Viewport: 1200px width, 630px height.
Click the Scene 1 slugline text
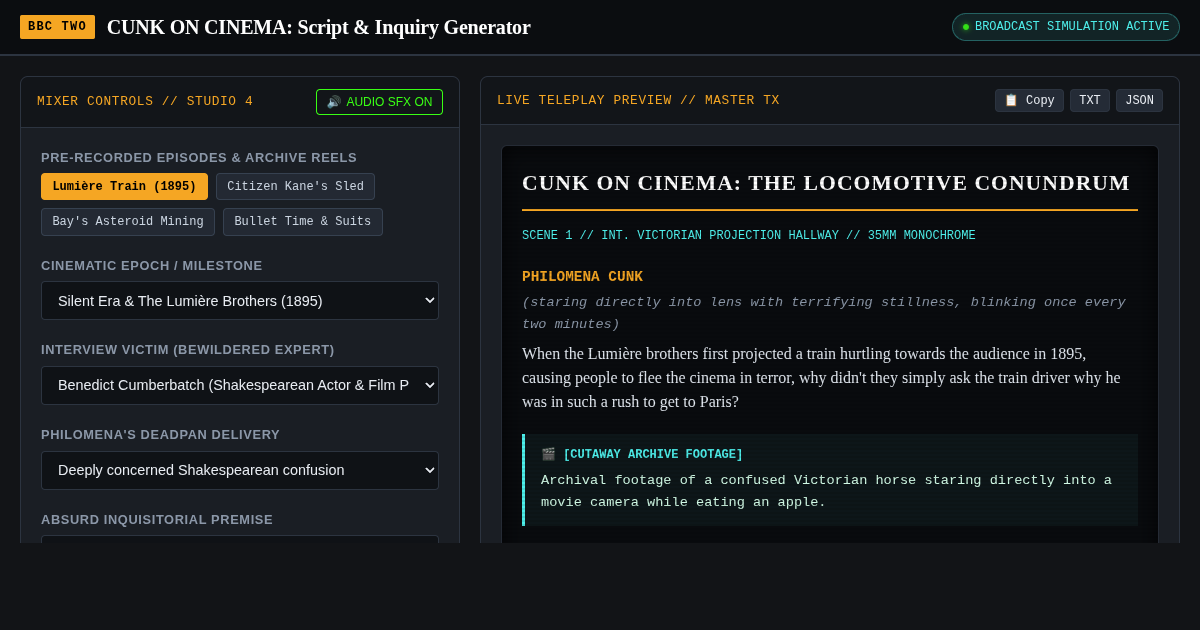tap(749, 236)
